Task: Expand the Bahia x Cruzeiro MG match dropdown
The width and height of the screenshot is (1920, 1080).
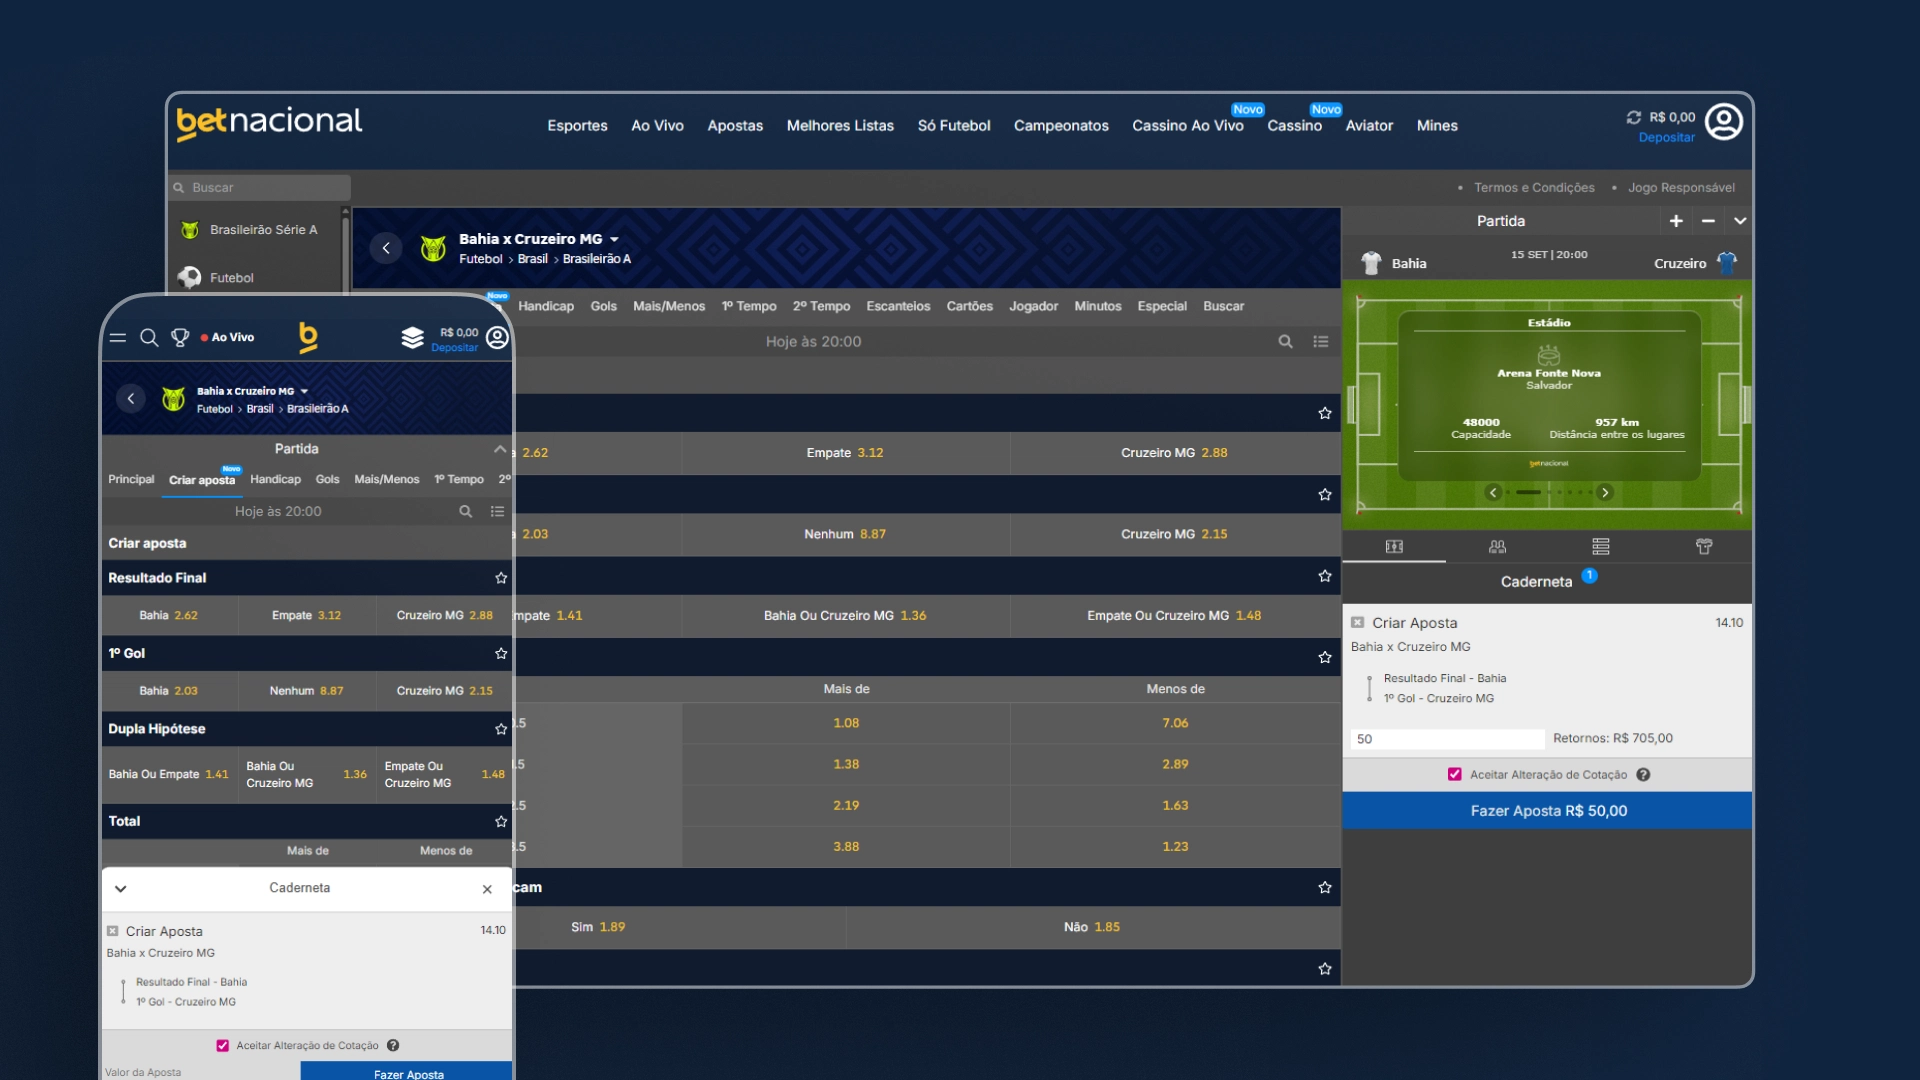Action: tap(614, 239)
